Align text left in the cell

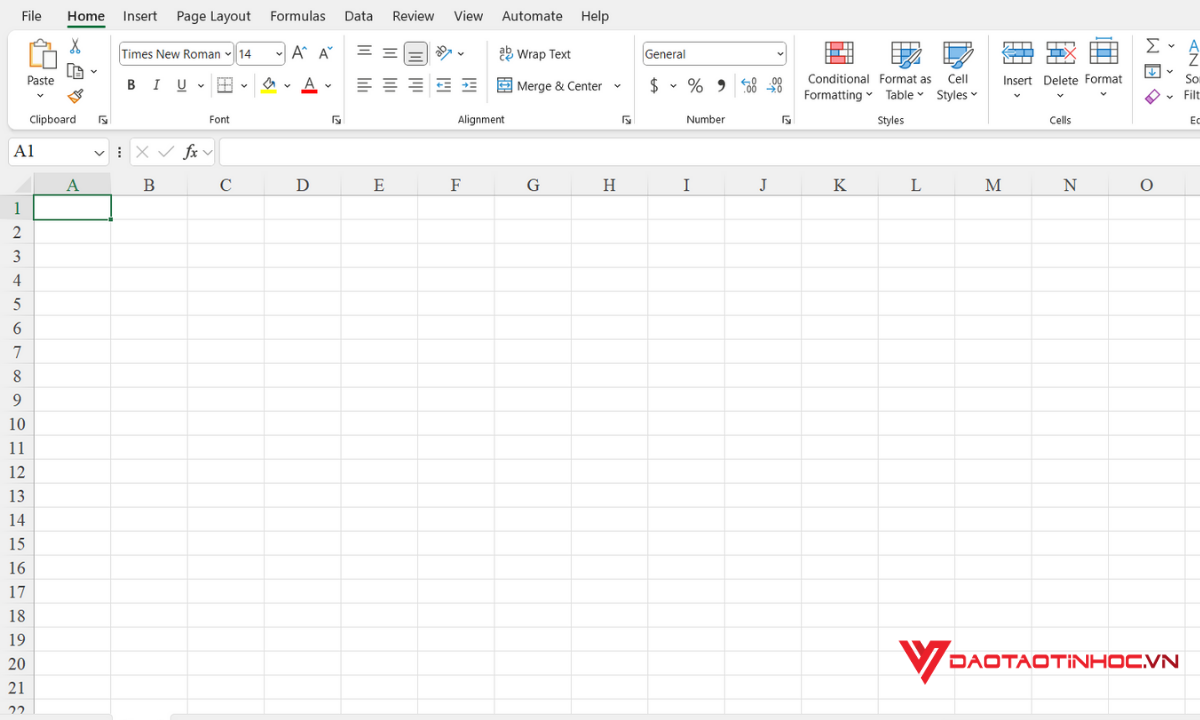[364, 86]
